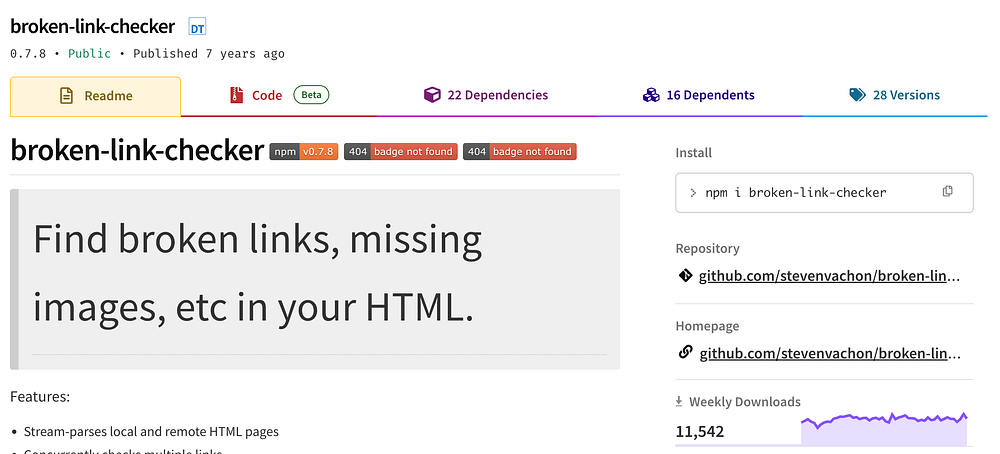1000x454 pixels.
Task: Click the git repository diamond icon
Action: [x=685, y=276]
